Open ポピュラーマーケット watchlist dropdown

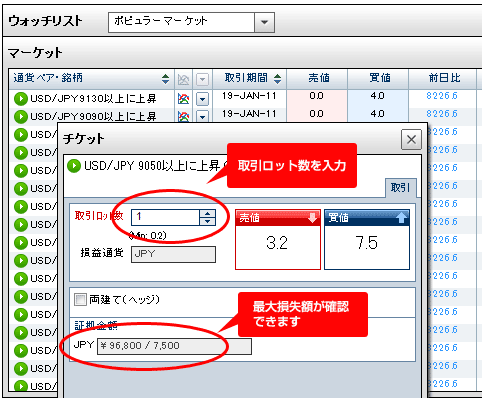click(264, 23)
